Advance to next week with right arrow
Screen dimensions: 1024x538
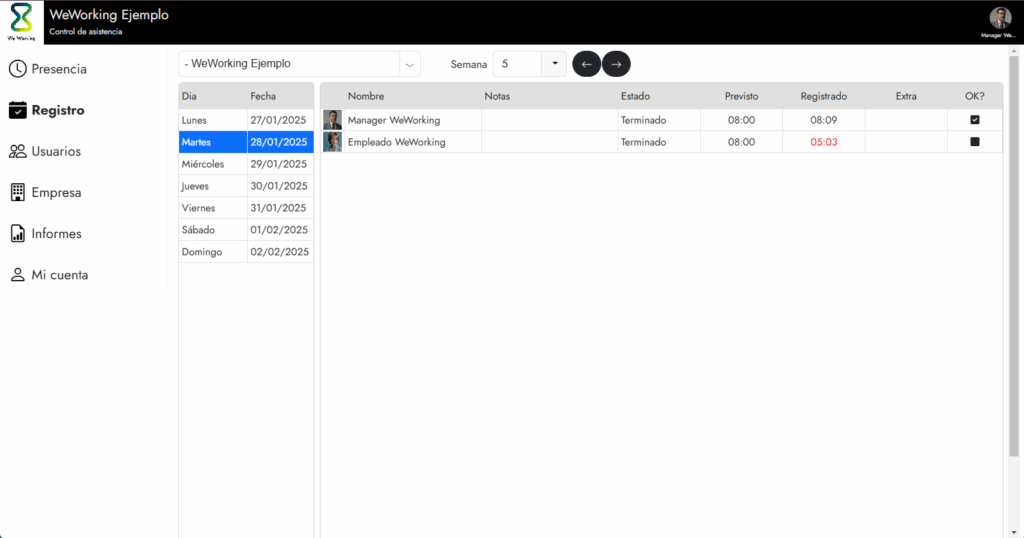coord(616,64)
